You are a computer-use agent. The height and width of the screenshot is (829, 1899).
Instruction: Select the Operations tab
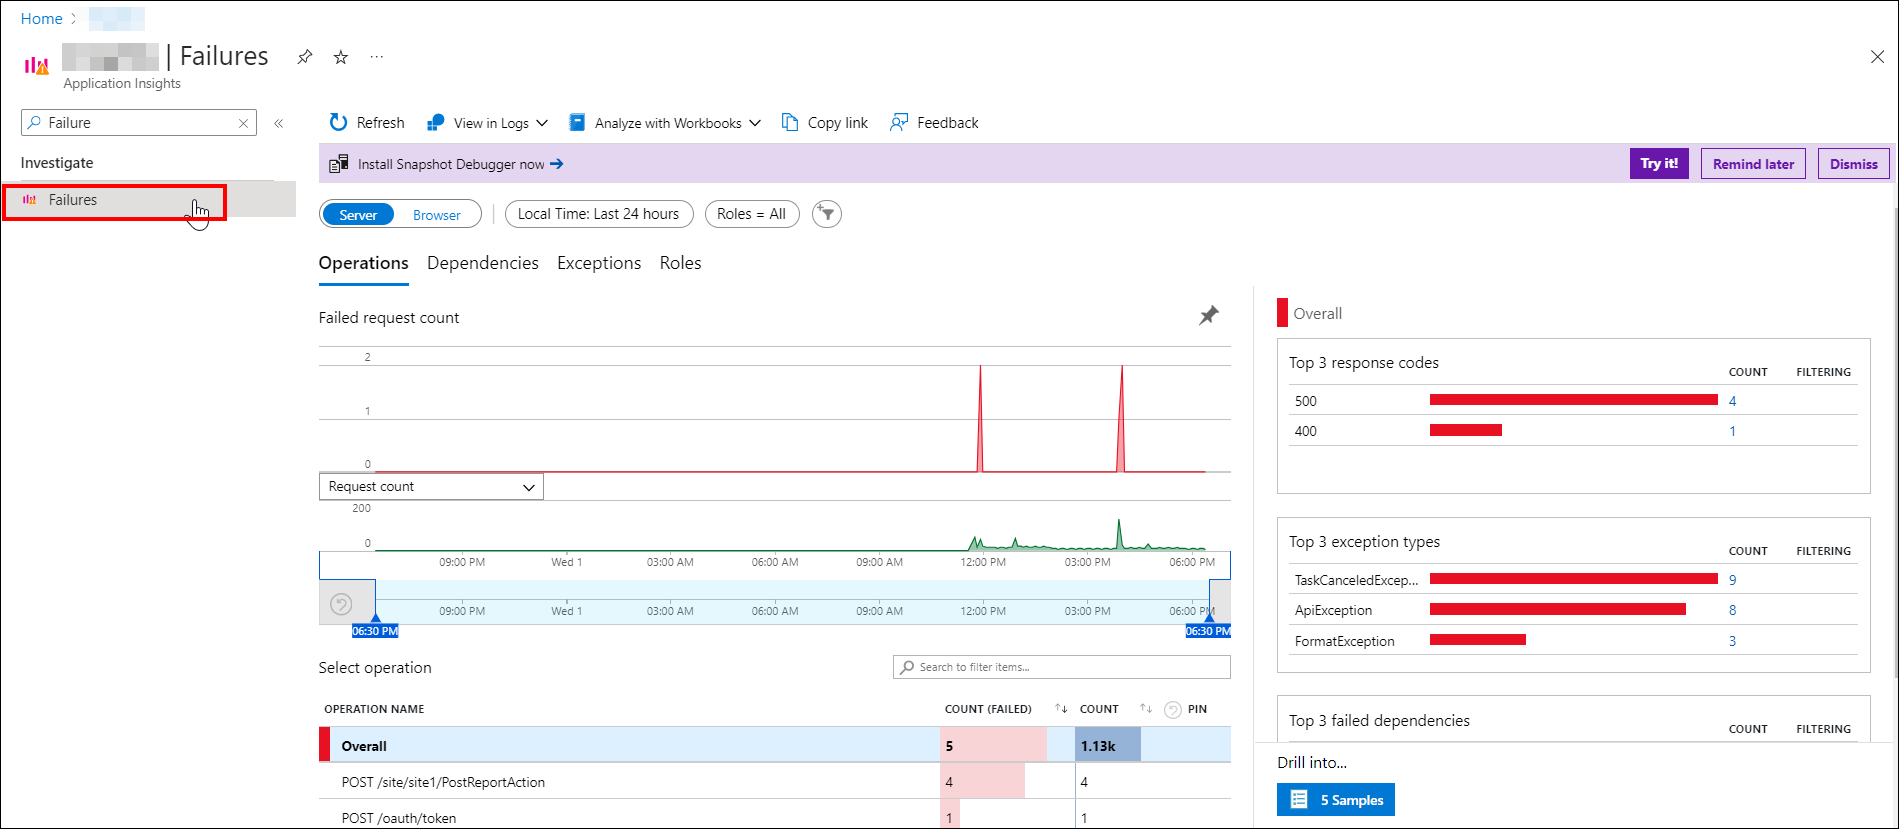tap(363, 263)
